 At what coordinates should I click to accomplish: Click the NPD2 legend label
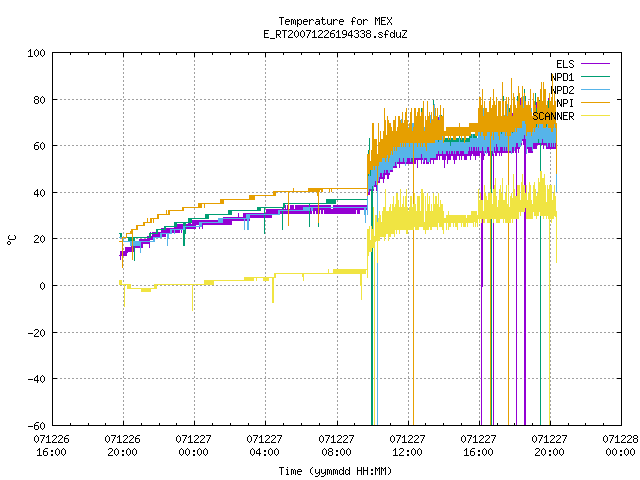pyautogui.click(x=562, y=90)
